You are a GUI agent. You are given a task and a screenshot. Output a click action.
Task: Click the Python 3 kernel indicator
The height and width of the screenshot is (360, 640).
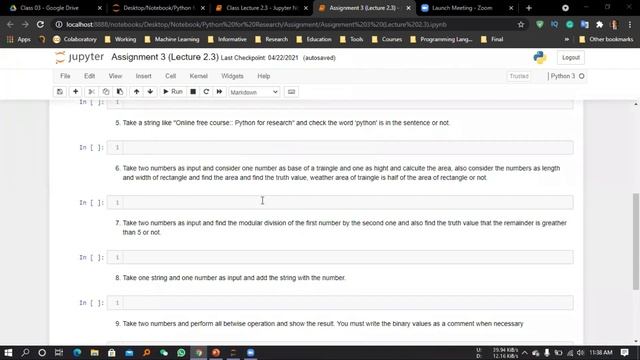tap(567, 76)
